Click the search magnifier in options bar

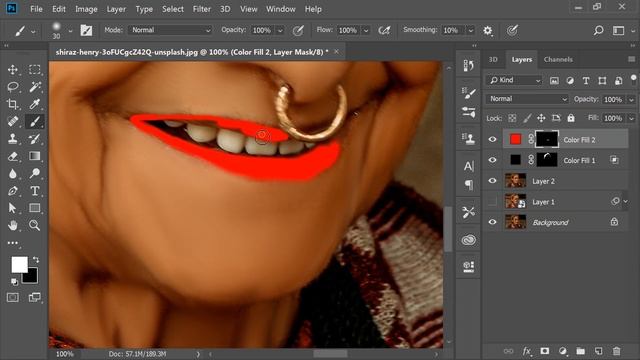tap(598, 30)
